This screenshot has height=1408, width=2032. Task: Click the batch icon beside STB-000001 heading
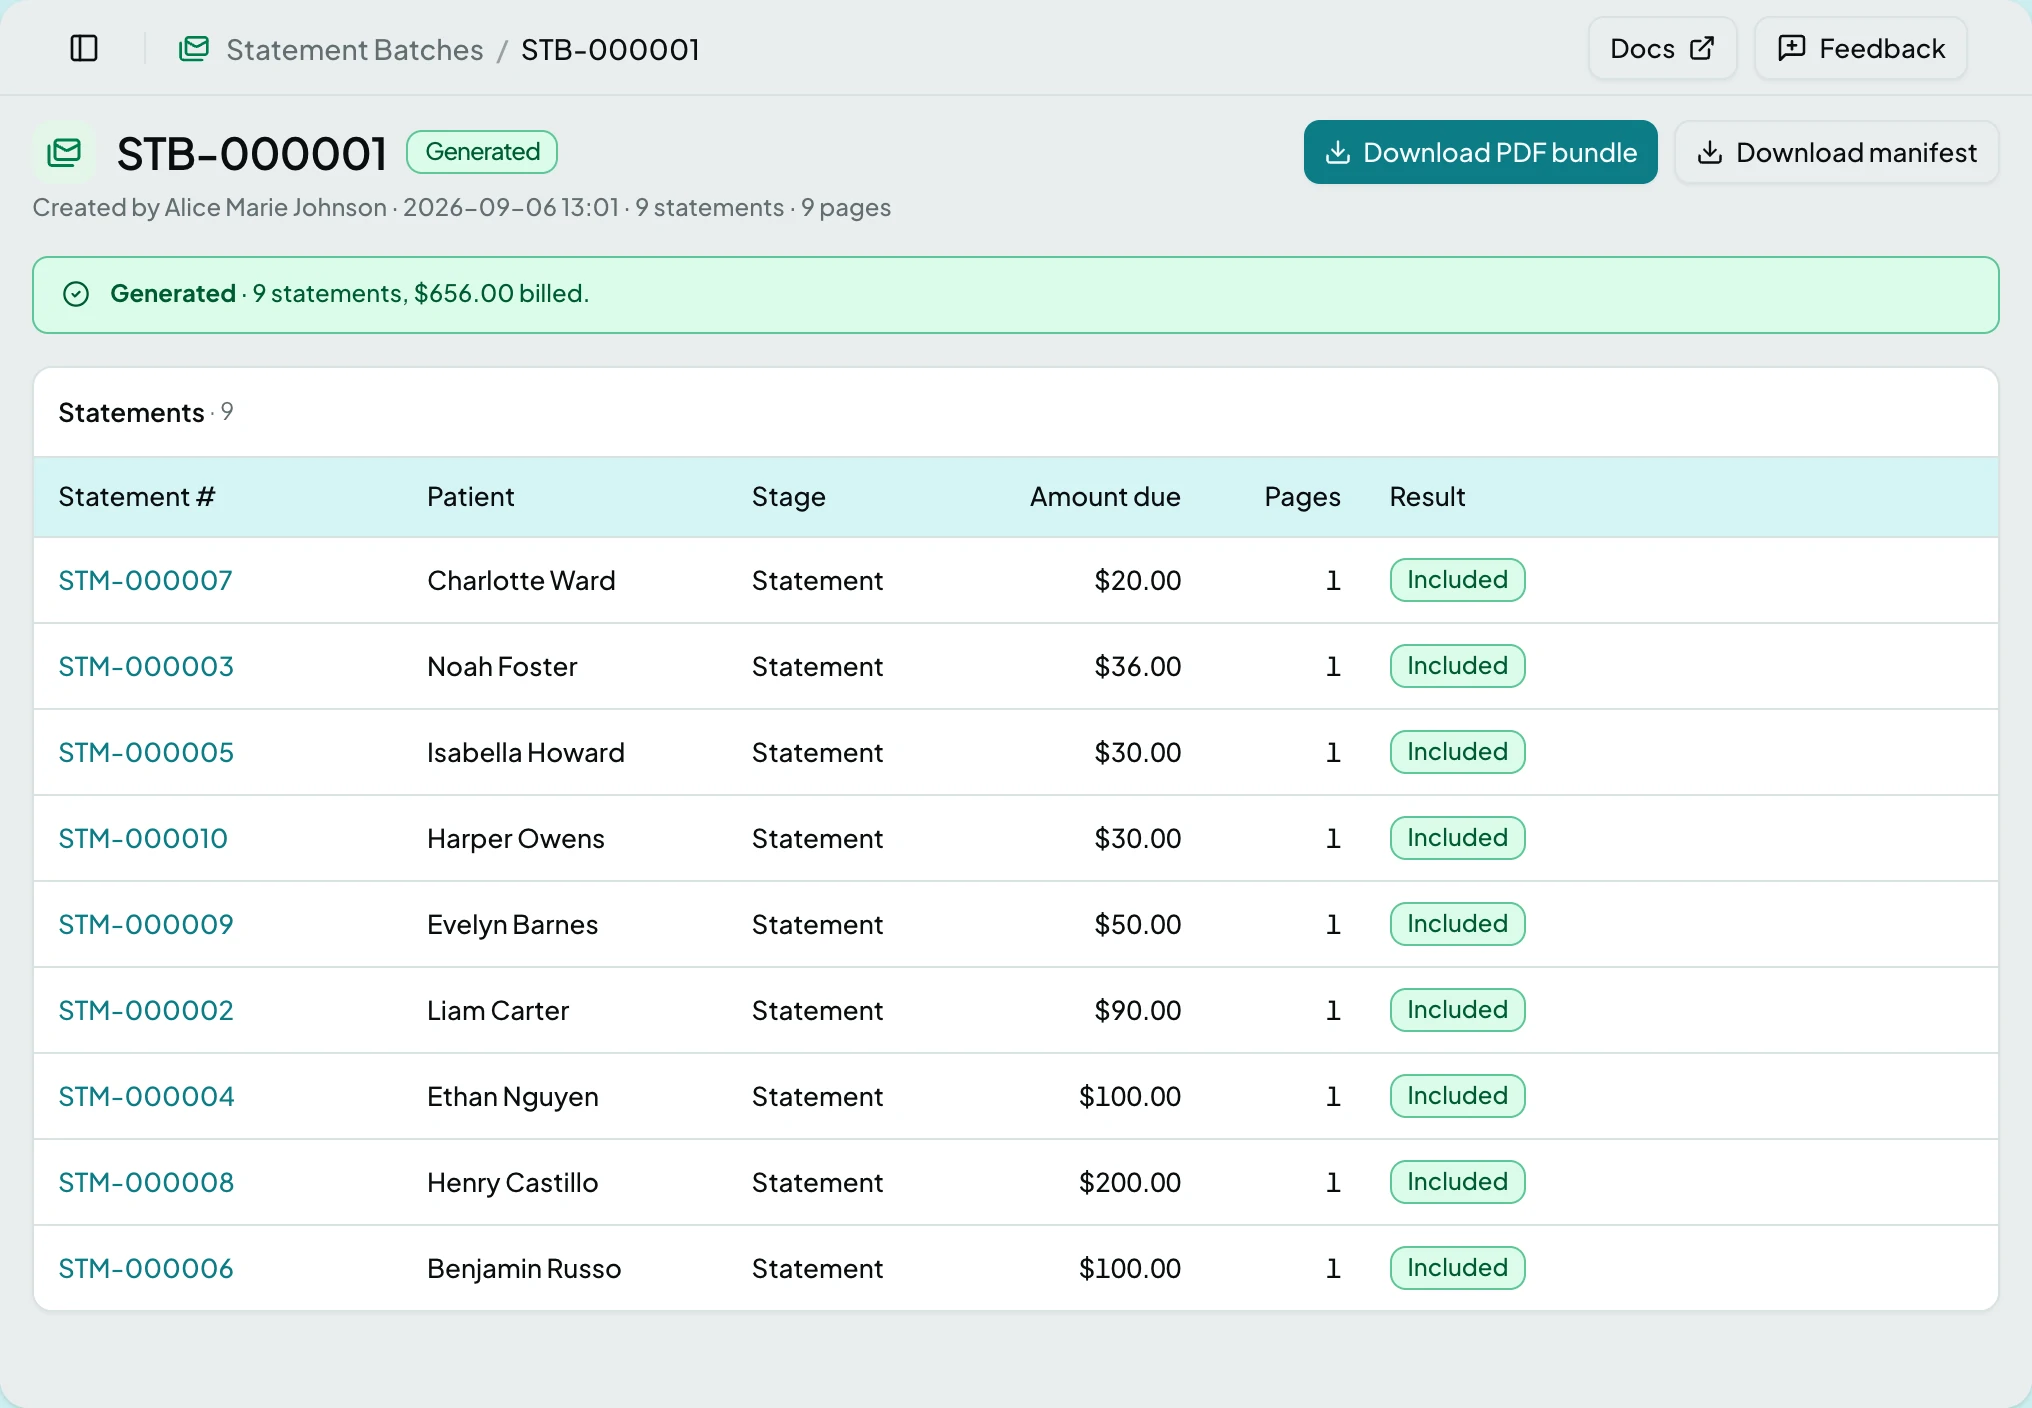pyautogui.click(x=65, y=153)
